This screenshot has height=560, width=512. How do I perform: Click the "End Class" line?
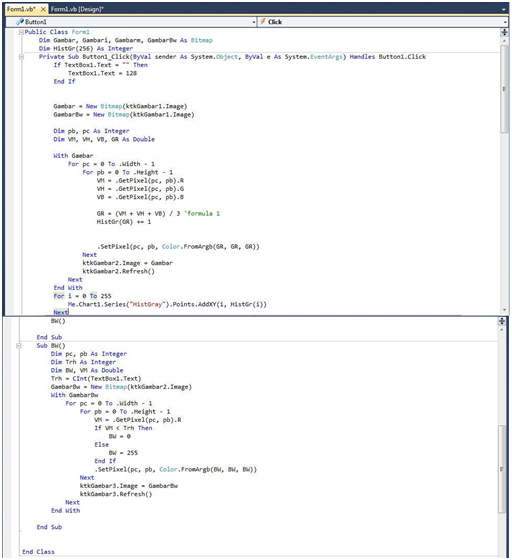tap(38, 552)
